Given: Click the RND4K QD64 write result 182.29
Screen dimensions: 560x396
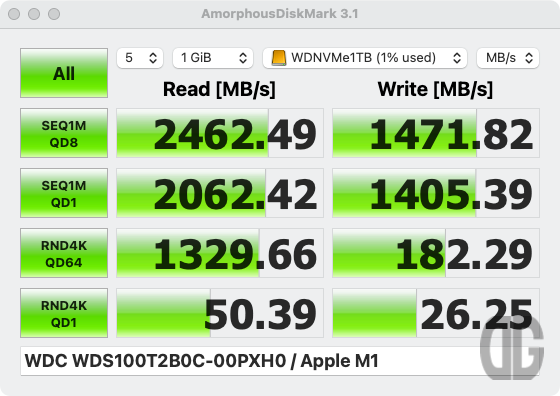Looking at the screenshot, I should 436,253.
